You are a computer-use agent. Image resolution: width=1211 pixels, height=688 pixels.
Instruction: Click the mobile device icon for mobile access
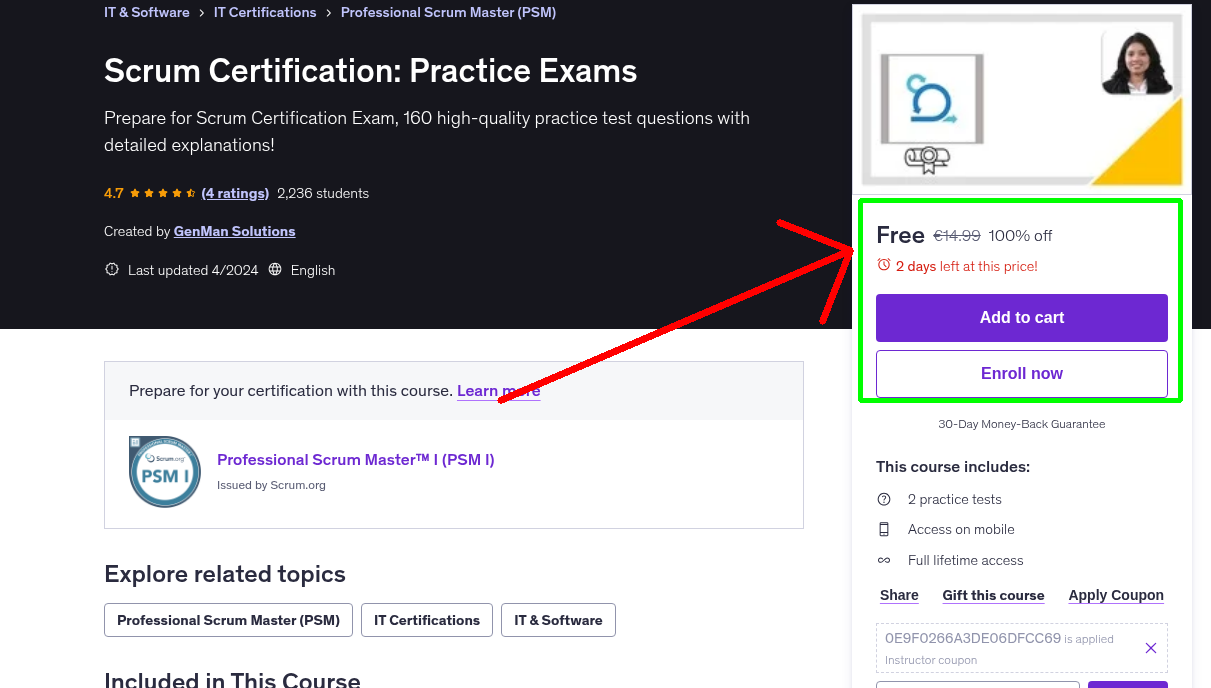(x=884, y=529)
